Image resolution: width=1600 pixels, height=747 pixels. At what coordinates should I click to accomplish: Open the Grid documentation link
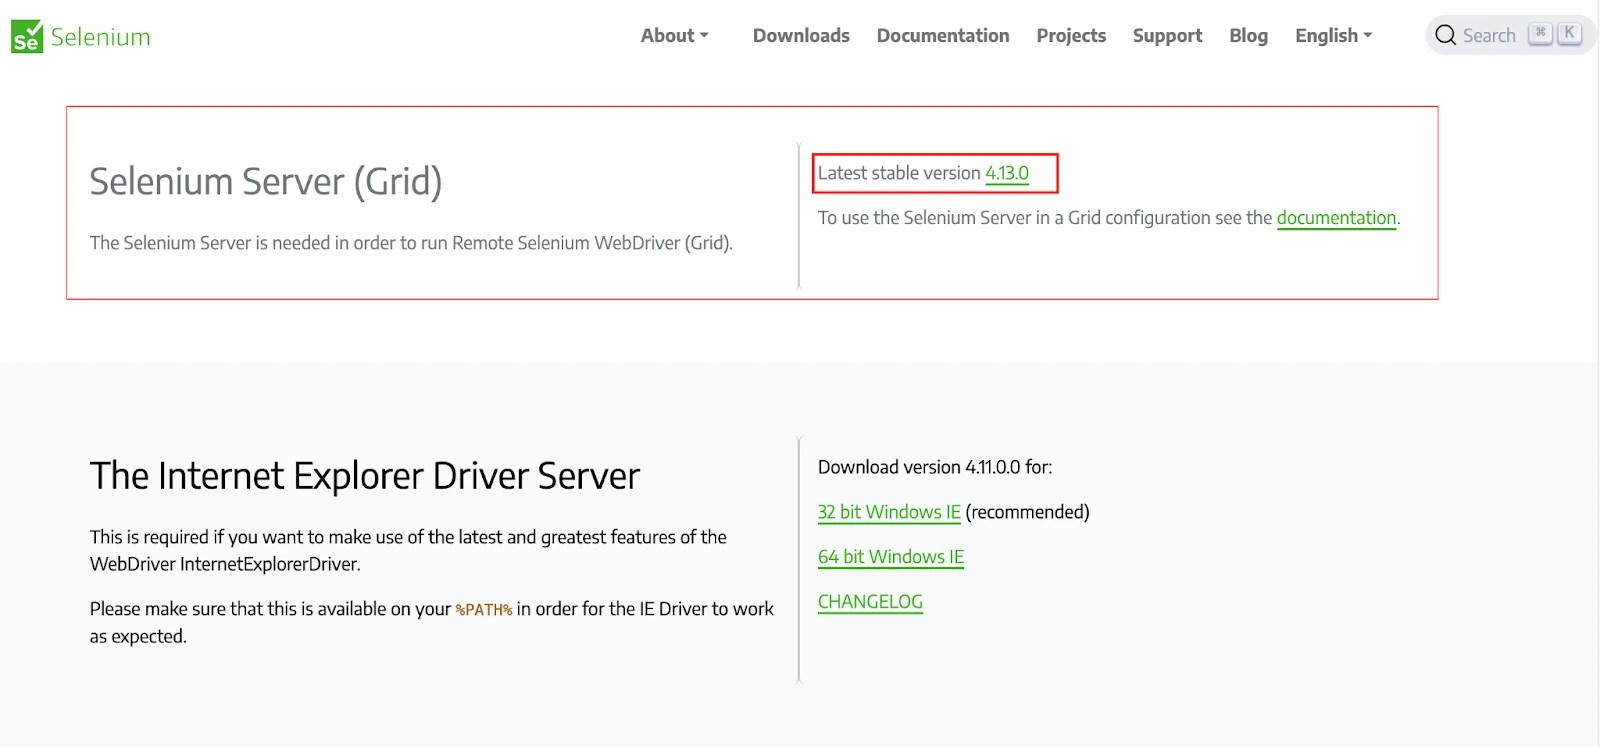click(x=1336, y=218)
